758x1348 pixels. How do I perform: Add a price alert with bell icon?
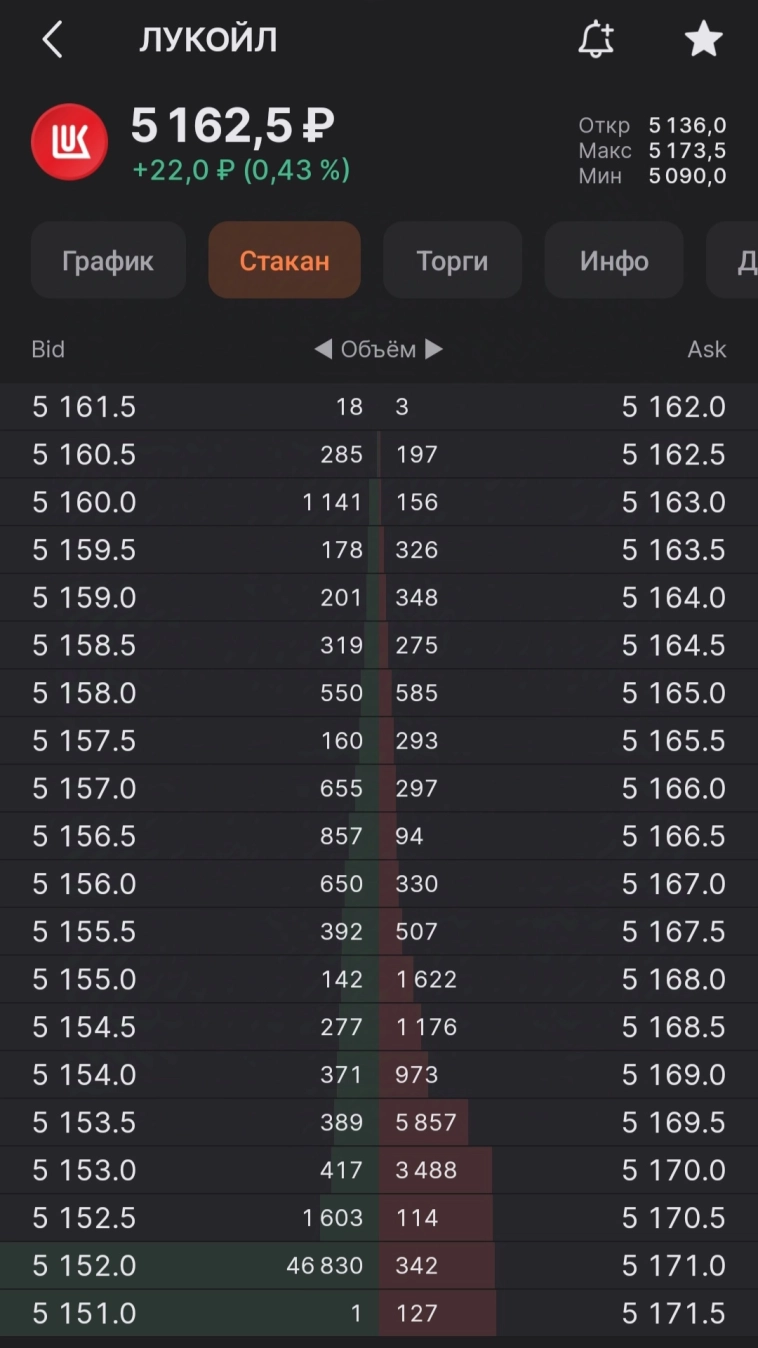point(596,40)
